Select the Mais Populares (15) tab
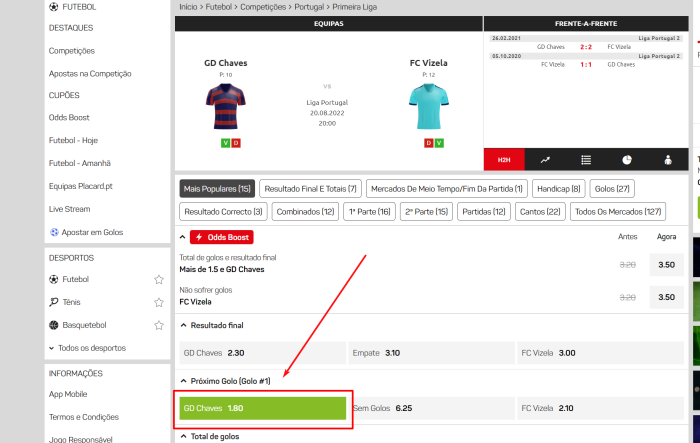Image resolution: width=700 pixels, height=443 pixels. 217,189
